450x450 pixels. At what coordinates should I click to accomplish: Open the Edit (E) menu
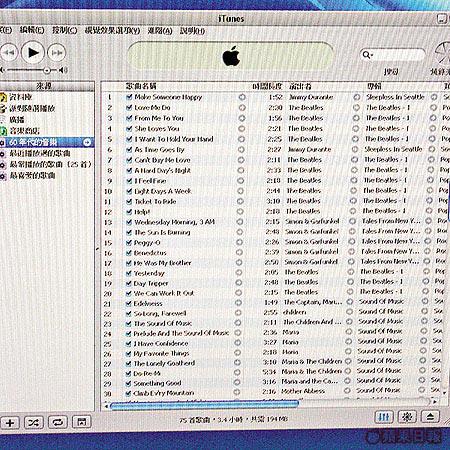pyautogui.click(x=32, y=30)
